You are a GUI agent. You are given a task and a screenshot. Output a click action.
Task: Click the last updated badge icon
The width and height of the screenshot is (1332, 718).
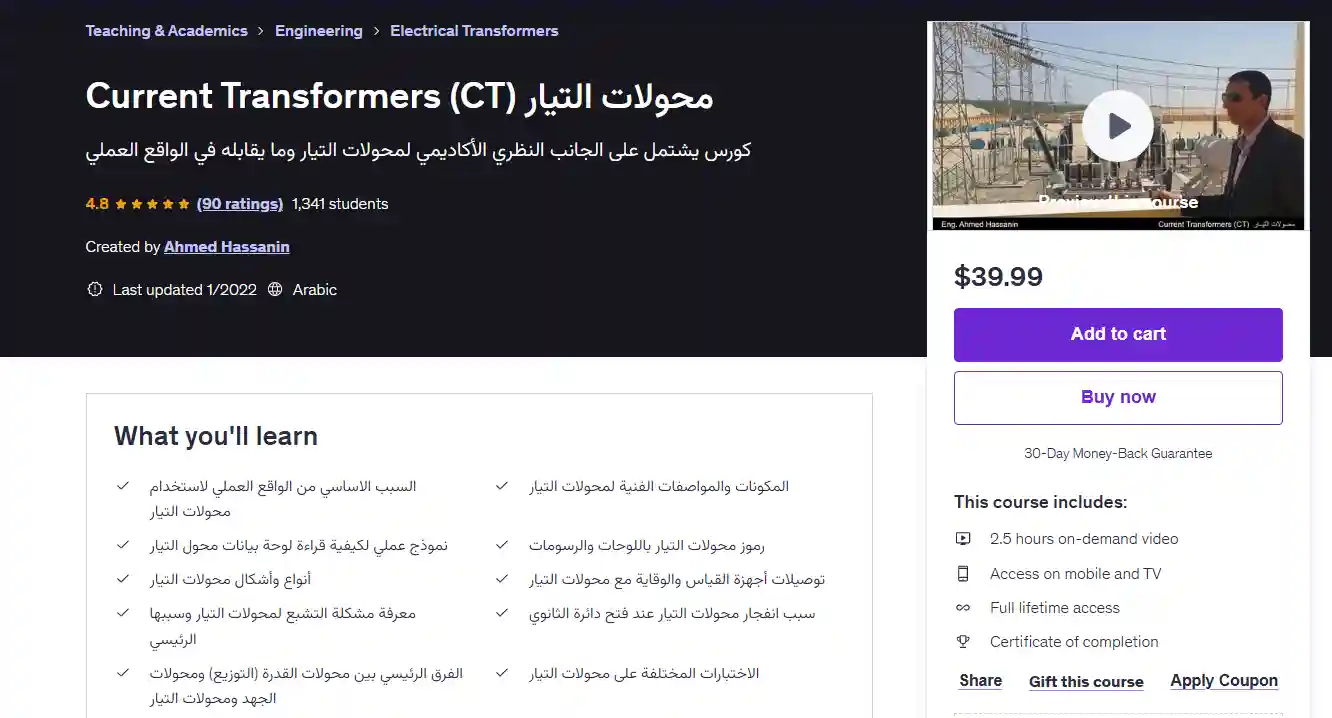point(95,290)
